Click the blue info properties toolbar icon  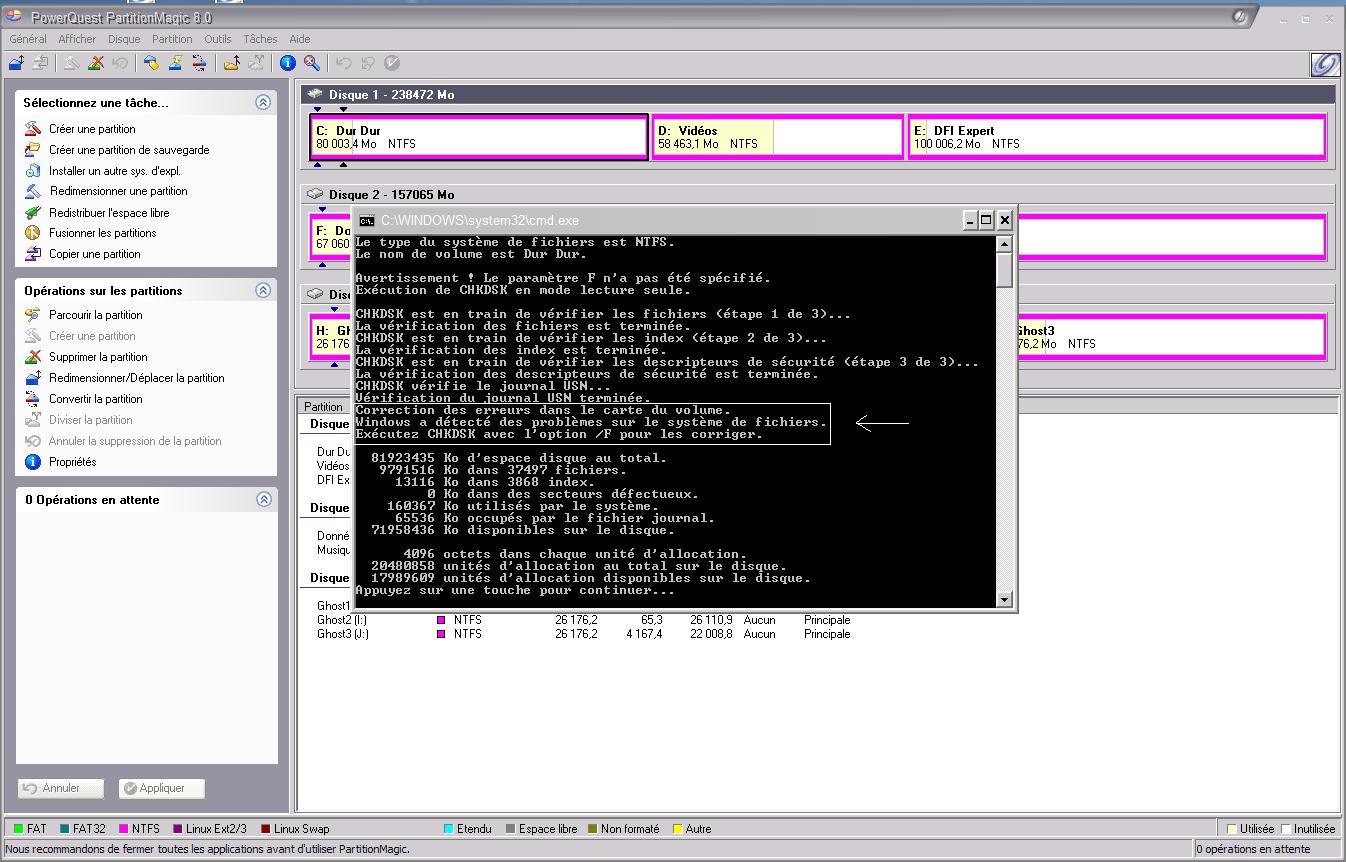(x=287, y=63)
